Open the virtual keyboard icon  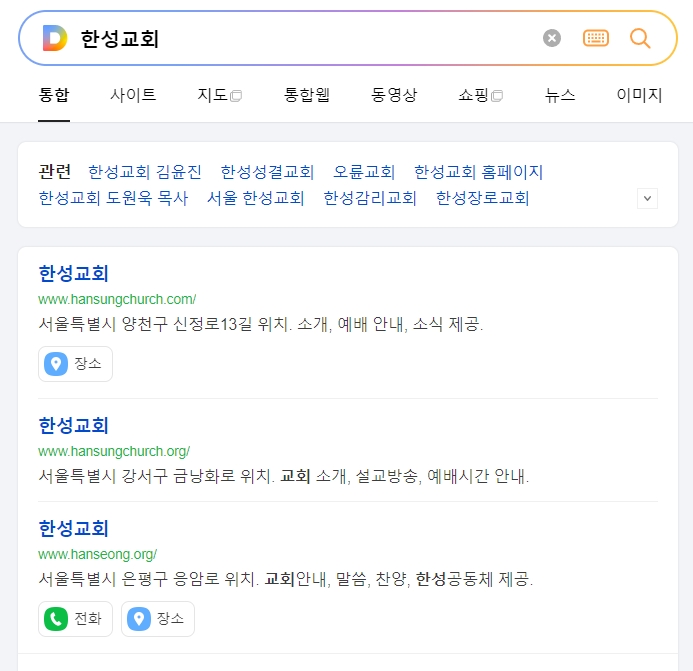click(596, 38)
